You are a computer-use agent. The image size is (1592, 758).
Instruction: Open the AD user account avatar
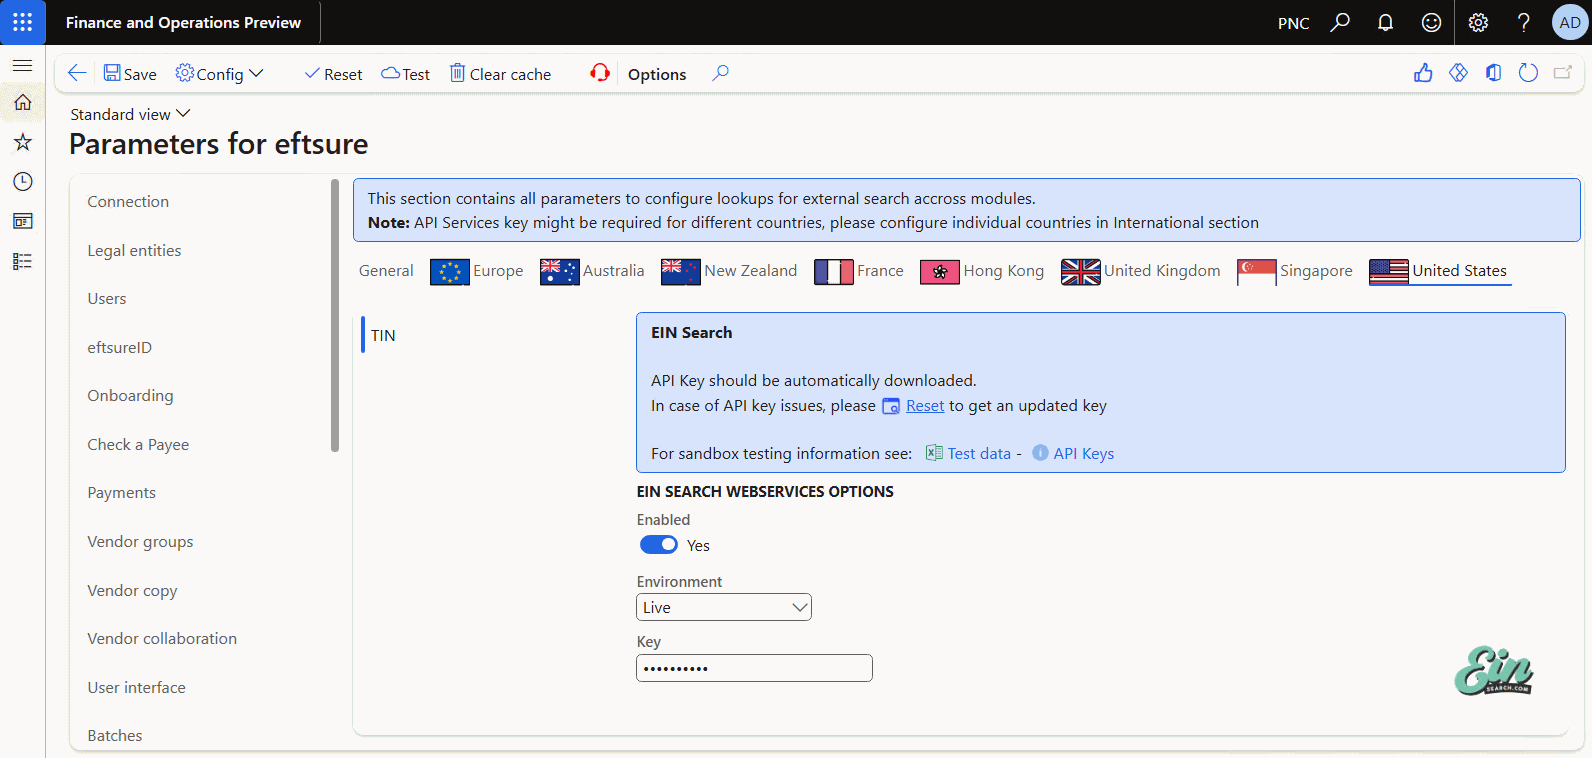pos(1570,22)
